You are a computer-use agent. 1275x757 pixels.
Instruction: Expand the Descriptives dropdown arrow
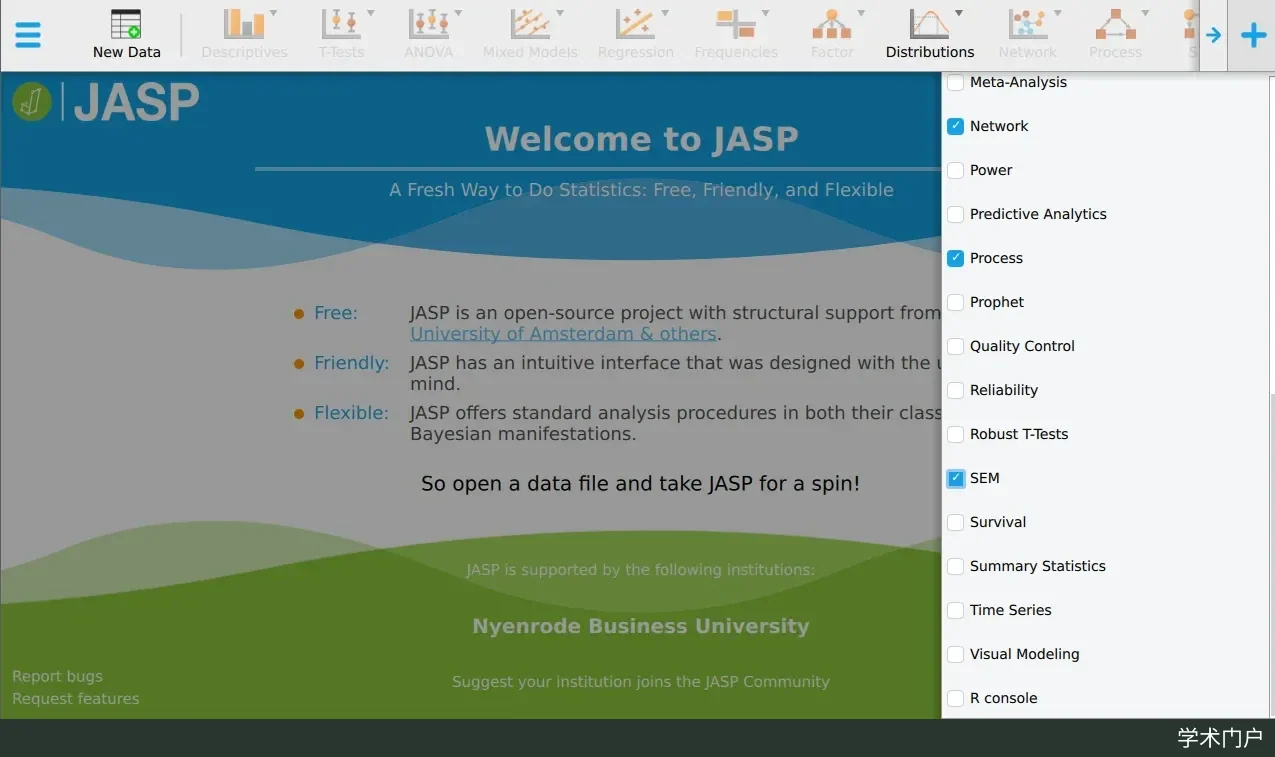pos(274,14)
